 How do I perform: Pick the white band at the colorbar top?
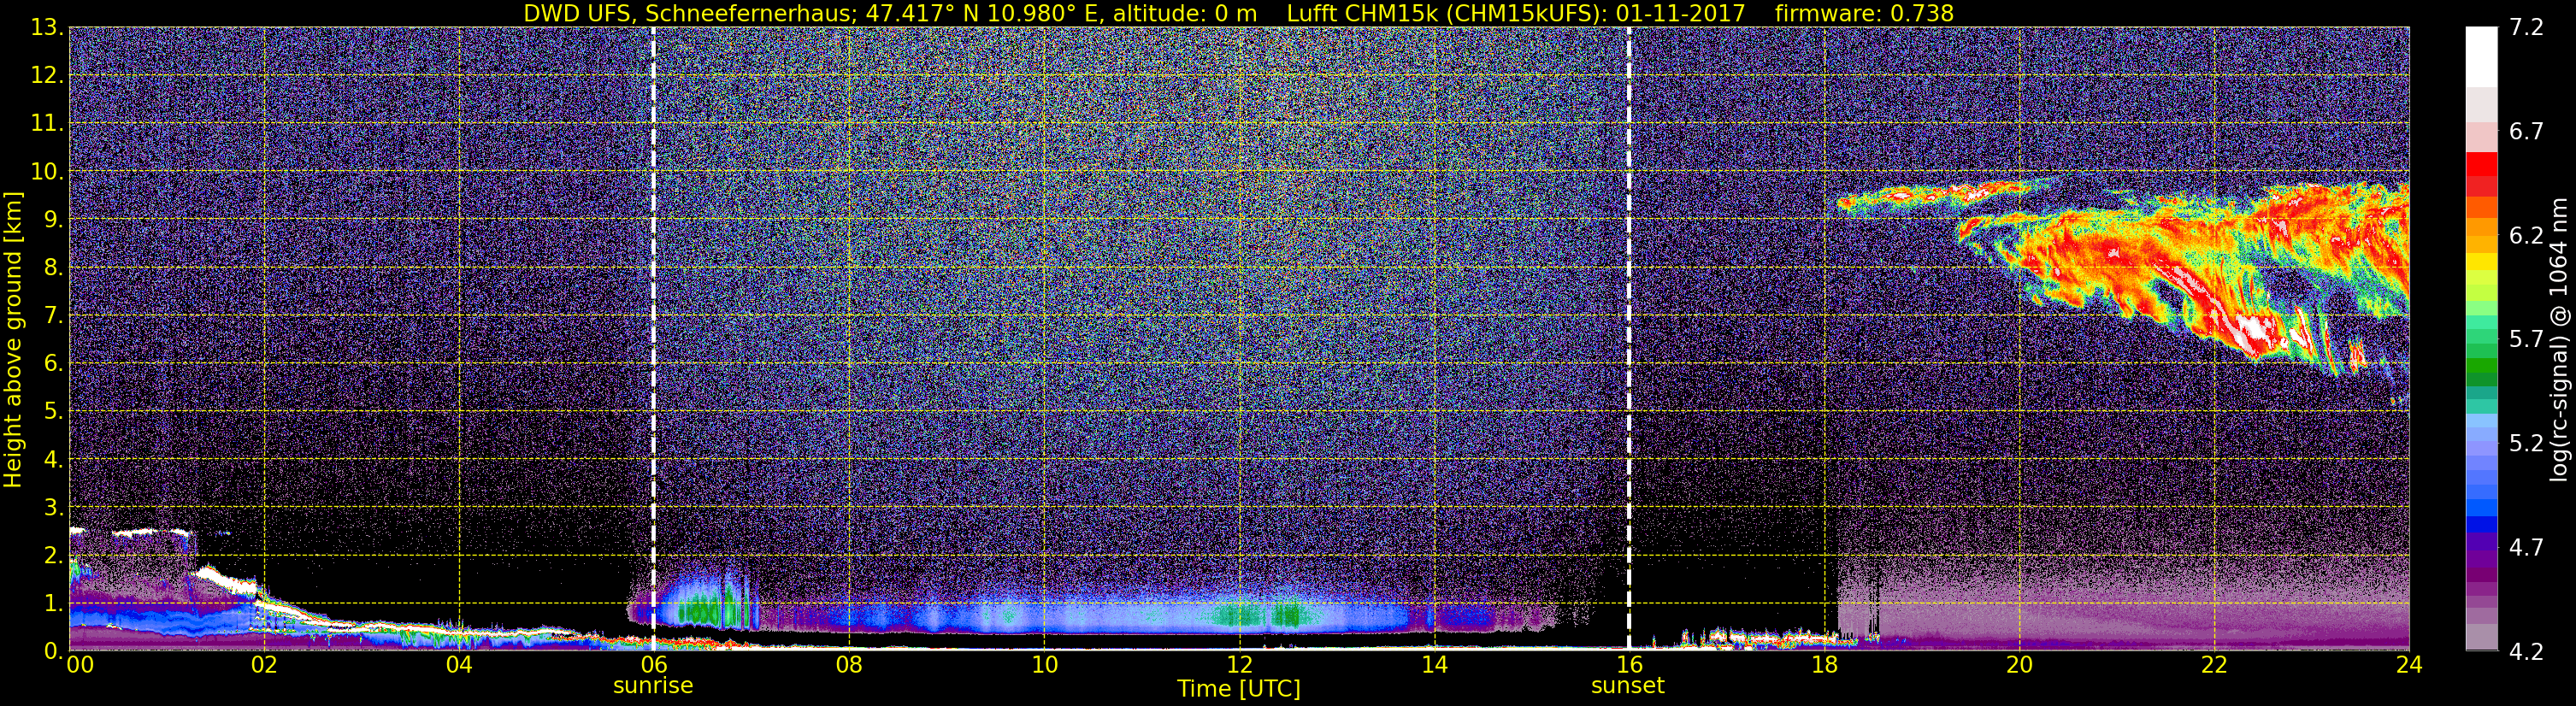[x=2481, y=57]
